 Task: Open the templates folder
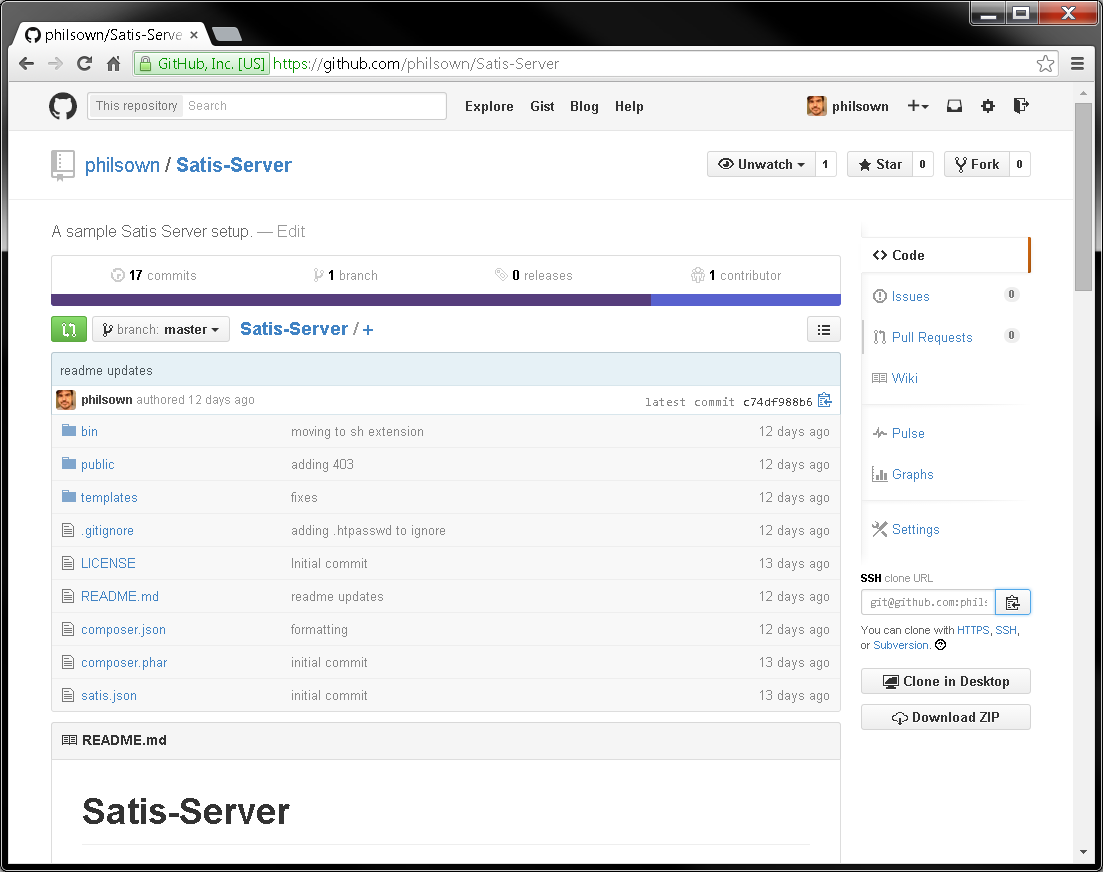109,498
